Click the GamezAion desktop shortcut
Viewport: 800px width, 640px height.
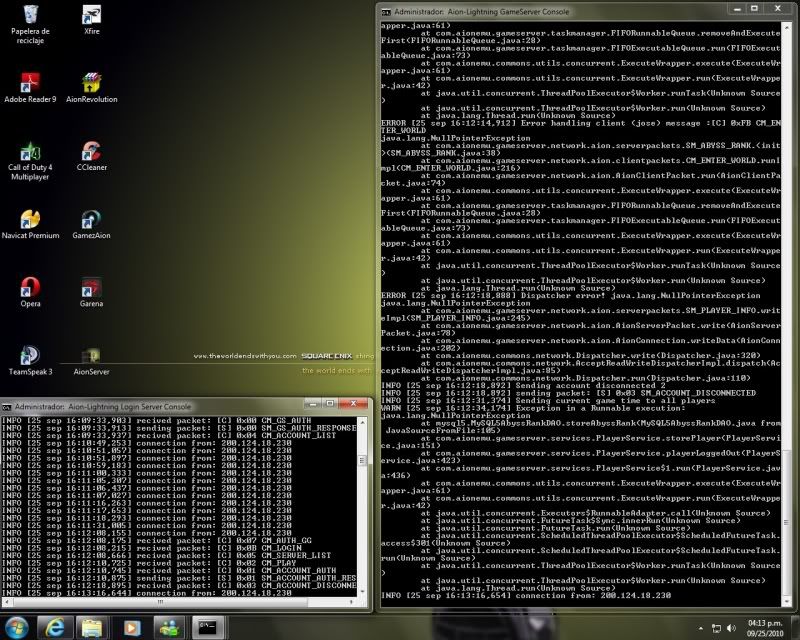[91, 221]
